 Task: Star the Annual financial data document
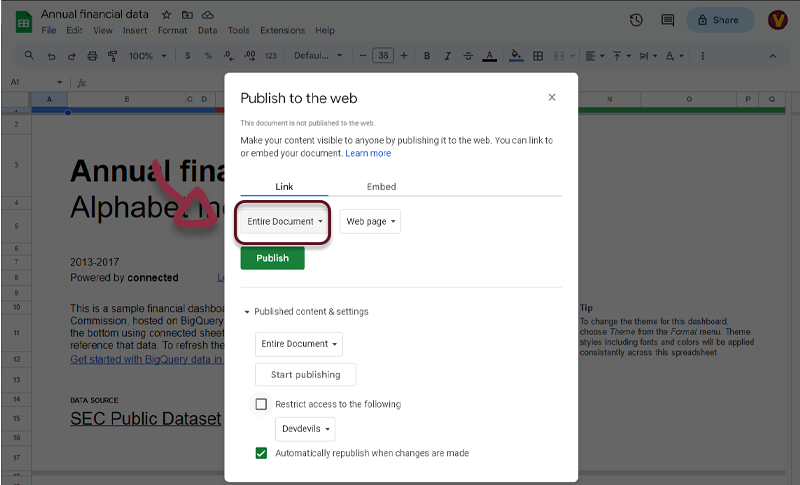(x=166, y=16)
